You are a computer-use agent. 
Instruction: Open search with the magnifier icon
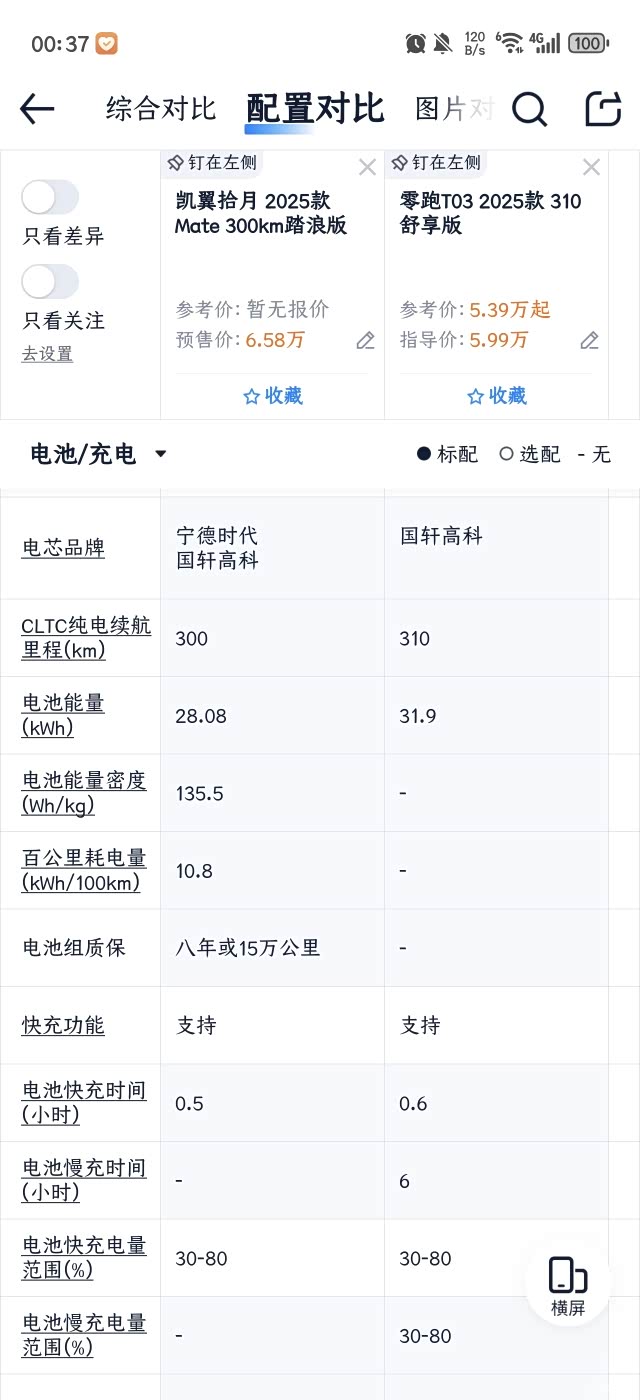[x=530, y=109]
